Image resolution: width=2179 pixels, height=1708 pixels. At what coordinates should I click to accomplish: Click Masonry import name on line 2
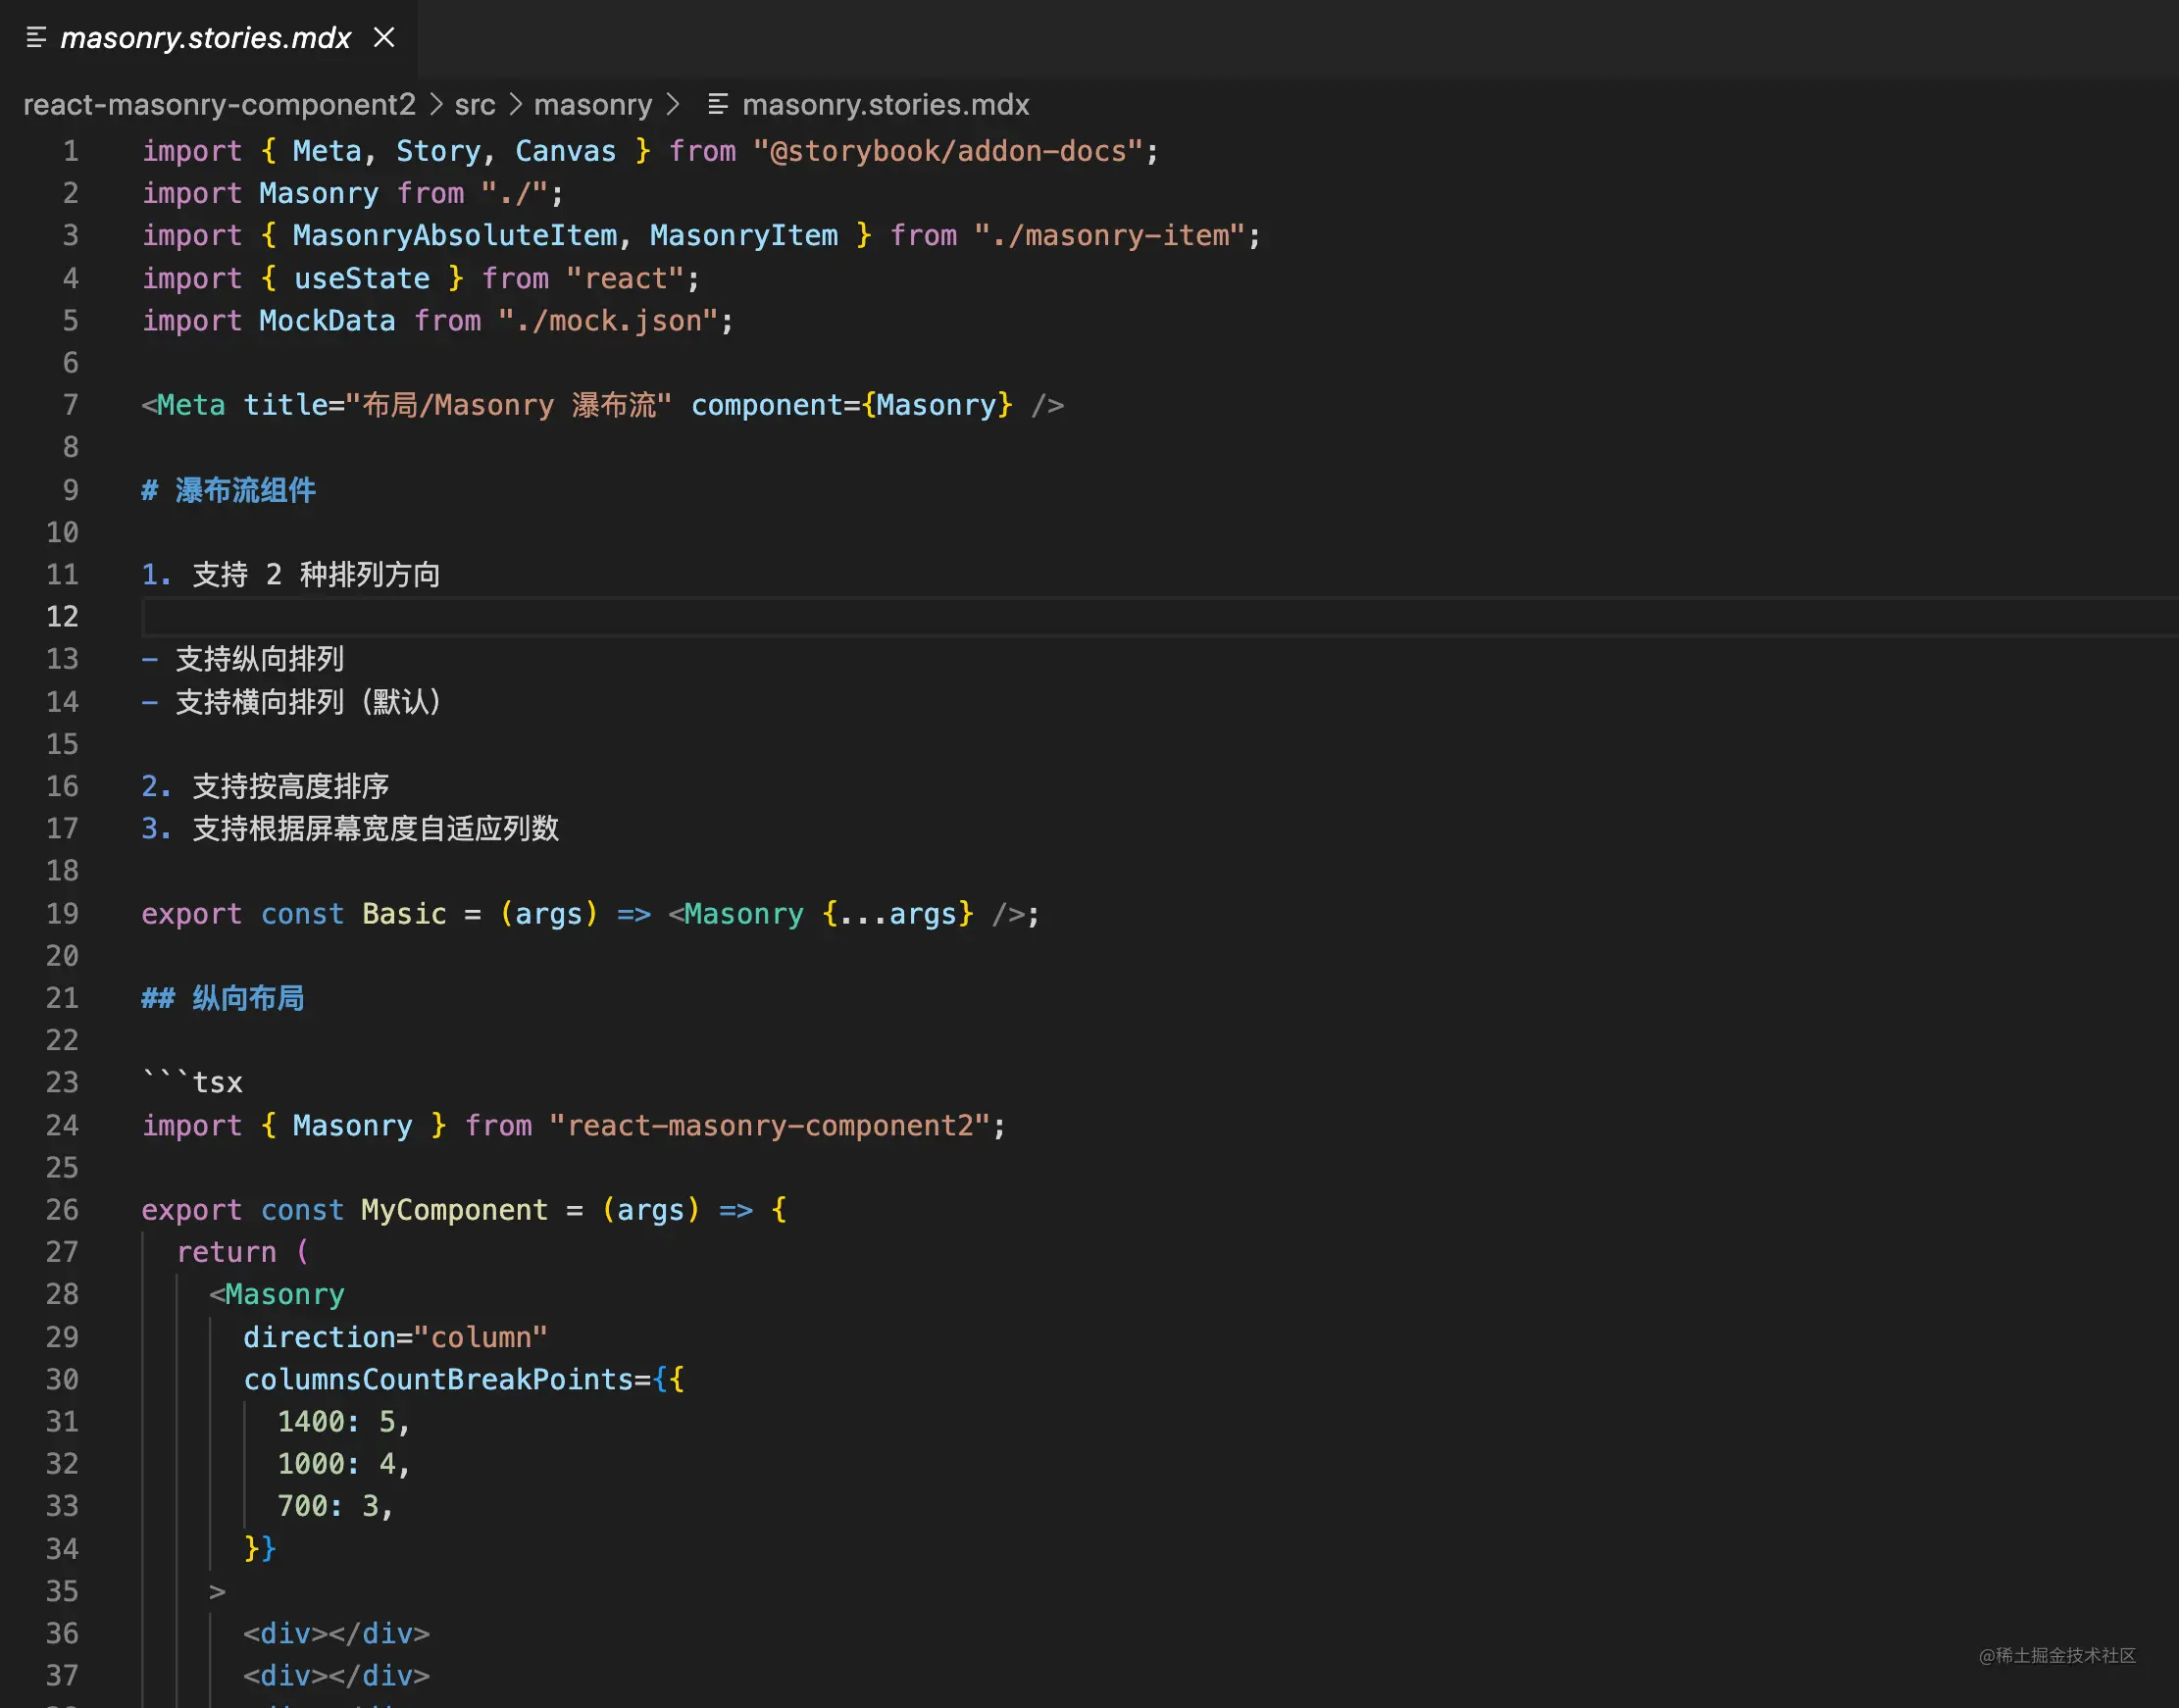(x=319, y=193)
